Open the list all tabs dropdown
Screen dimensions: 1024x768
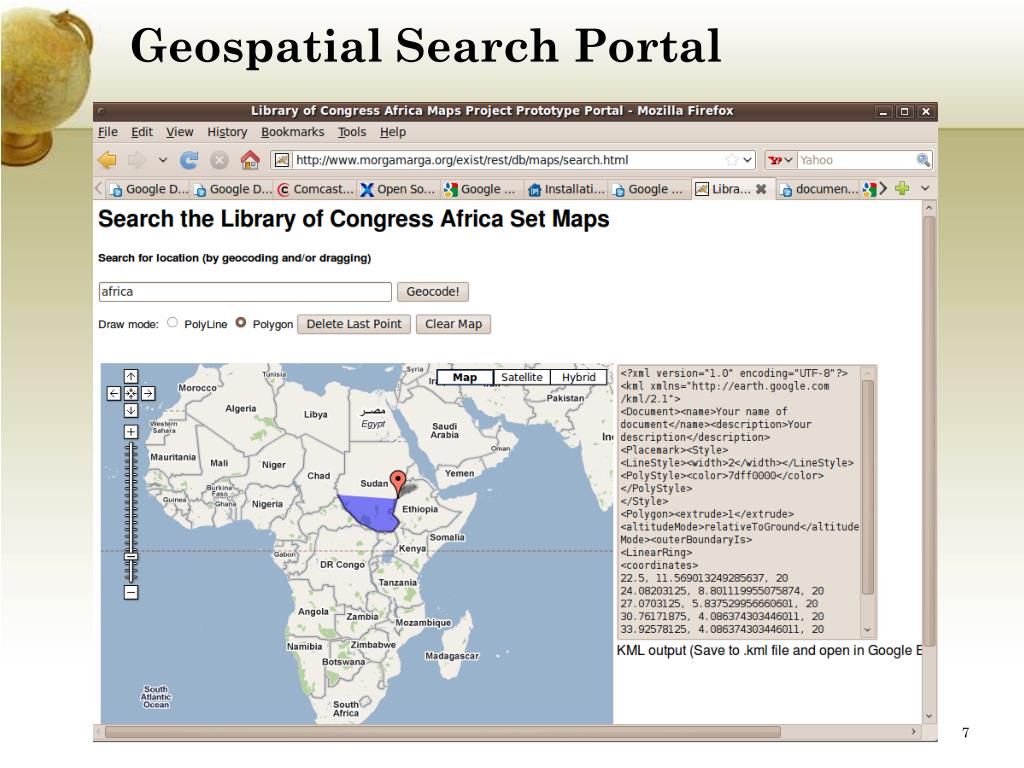point(925,189)
